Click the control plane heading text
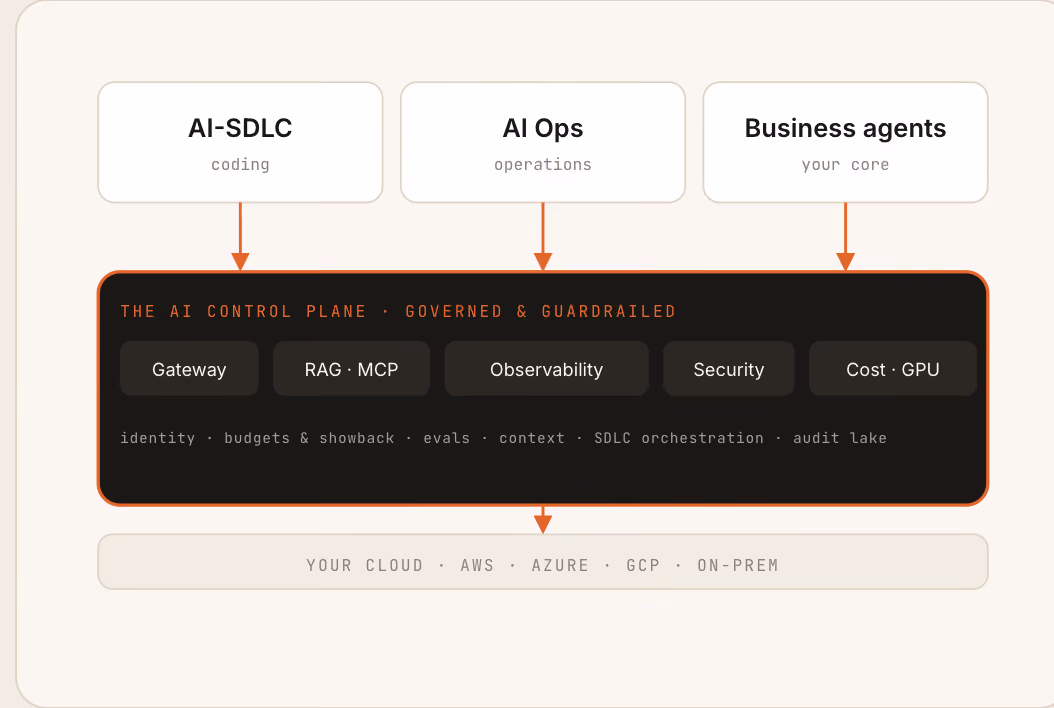The height and width of the screenshot is (708, 1054). [x=398, y=311]
